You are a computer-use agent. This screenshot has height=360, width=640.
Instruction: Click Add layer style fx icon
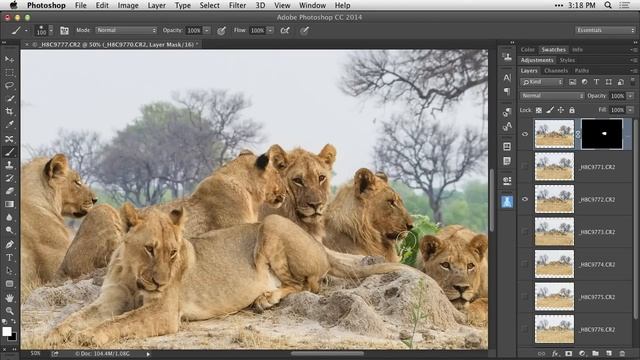coord(555,353)
